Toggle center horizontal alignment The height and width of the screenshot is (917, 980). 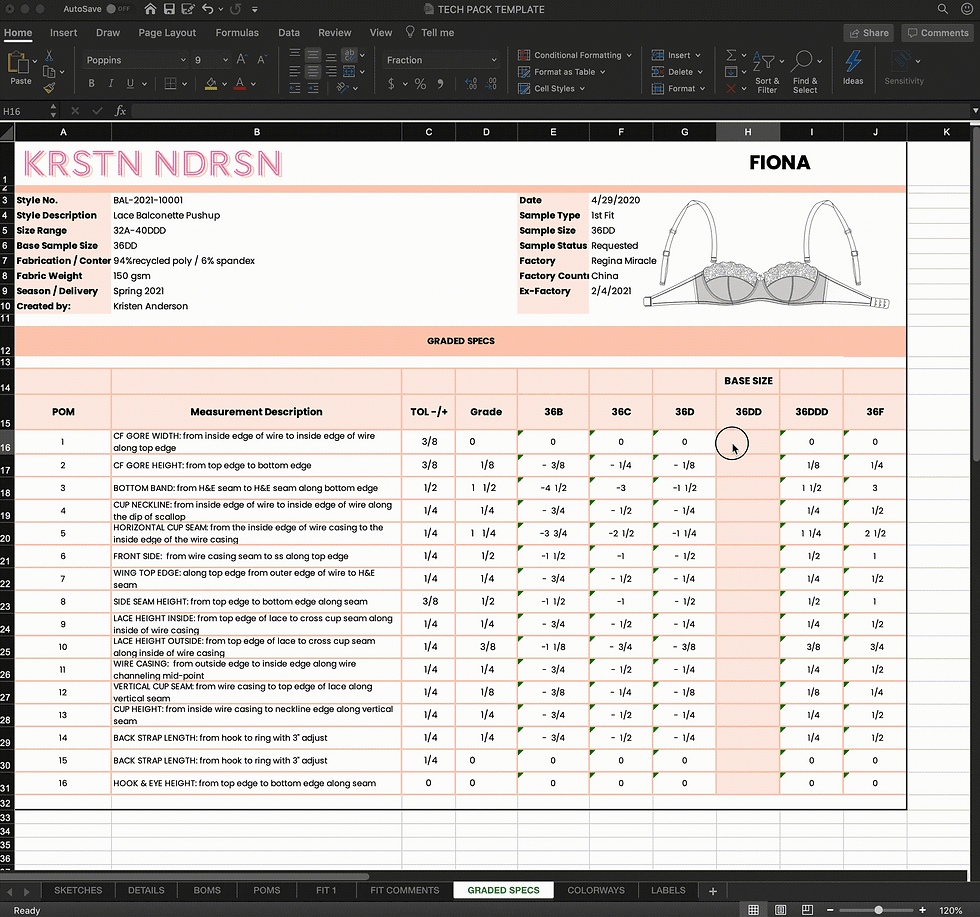tap(313, 71)
